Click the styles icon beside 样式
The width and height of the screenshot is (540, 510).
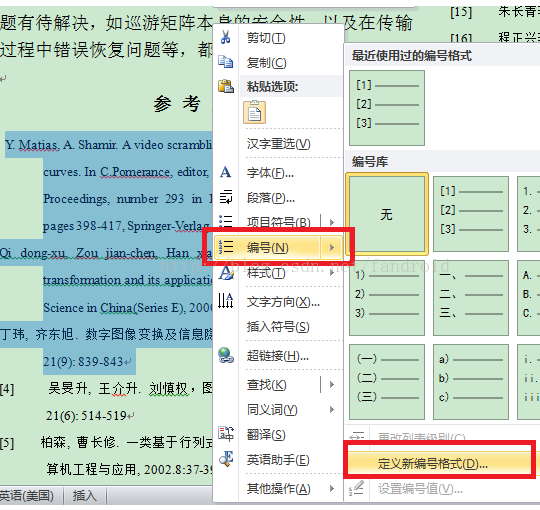[226, 273]
